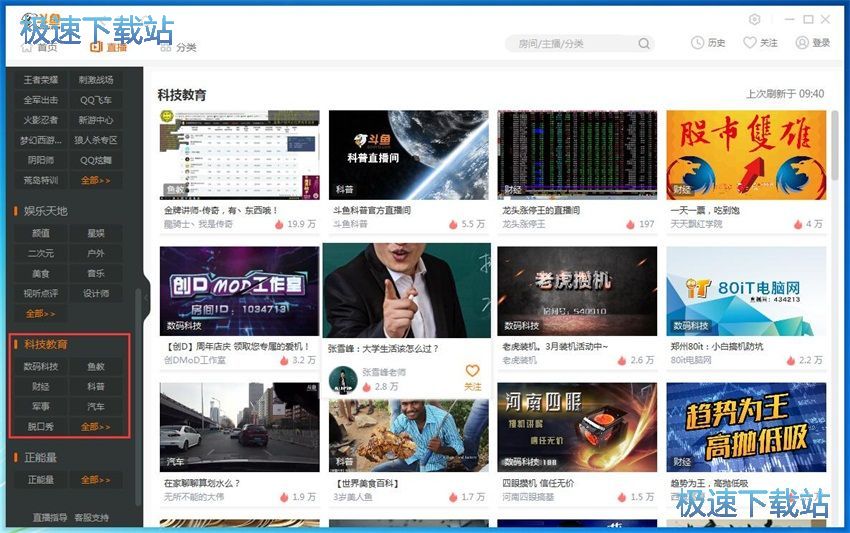850x533 pixels.
Task: Click 张雪峰老师 round avatar
Action: point(343,380)
